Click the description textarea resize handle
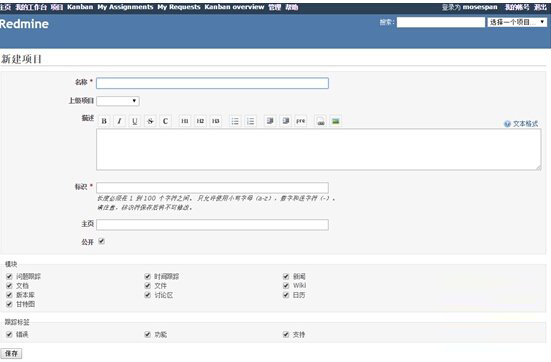This screenshot has height=362, width=551. (x=538, y=167)
